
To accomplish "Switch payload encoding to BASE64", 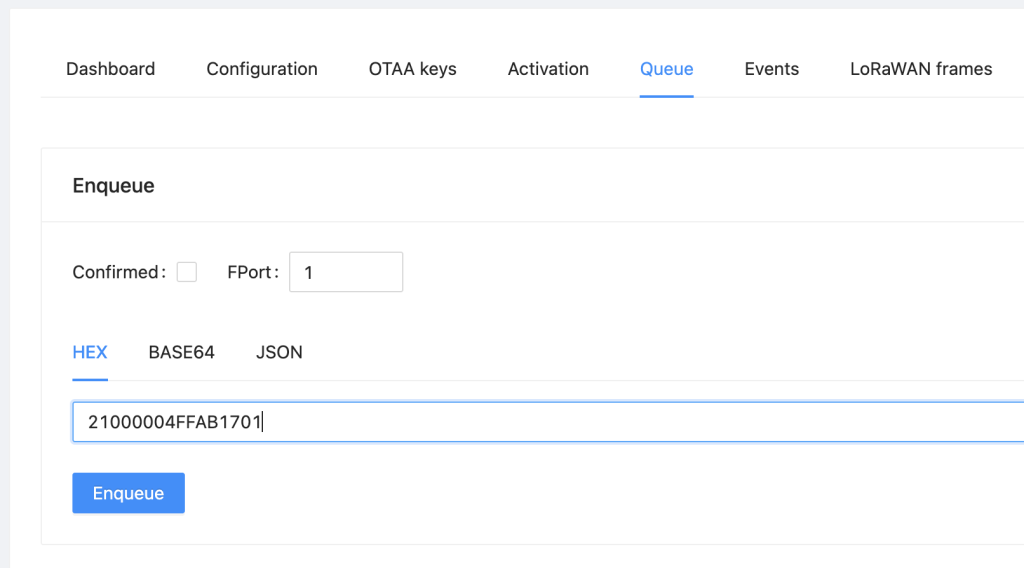I will [x=182, y=353].
